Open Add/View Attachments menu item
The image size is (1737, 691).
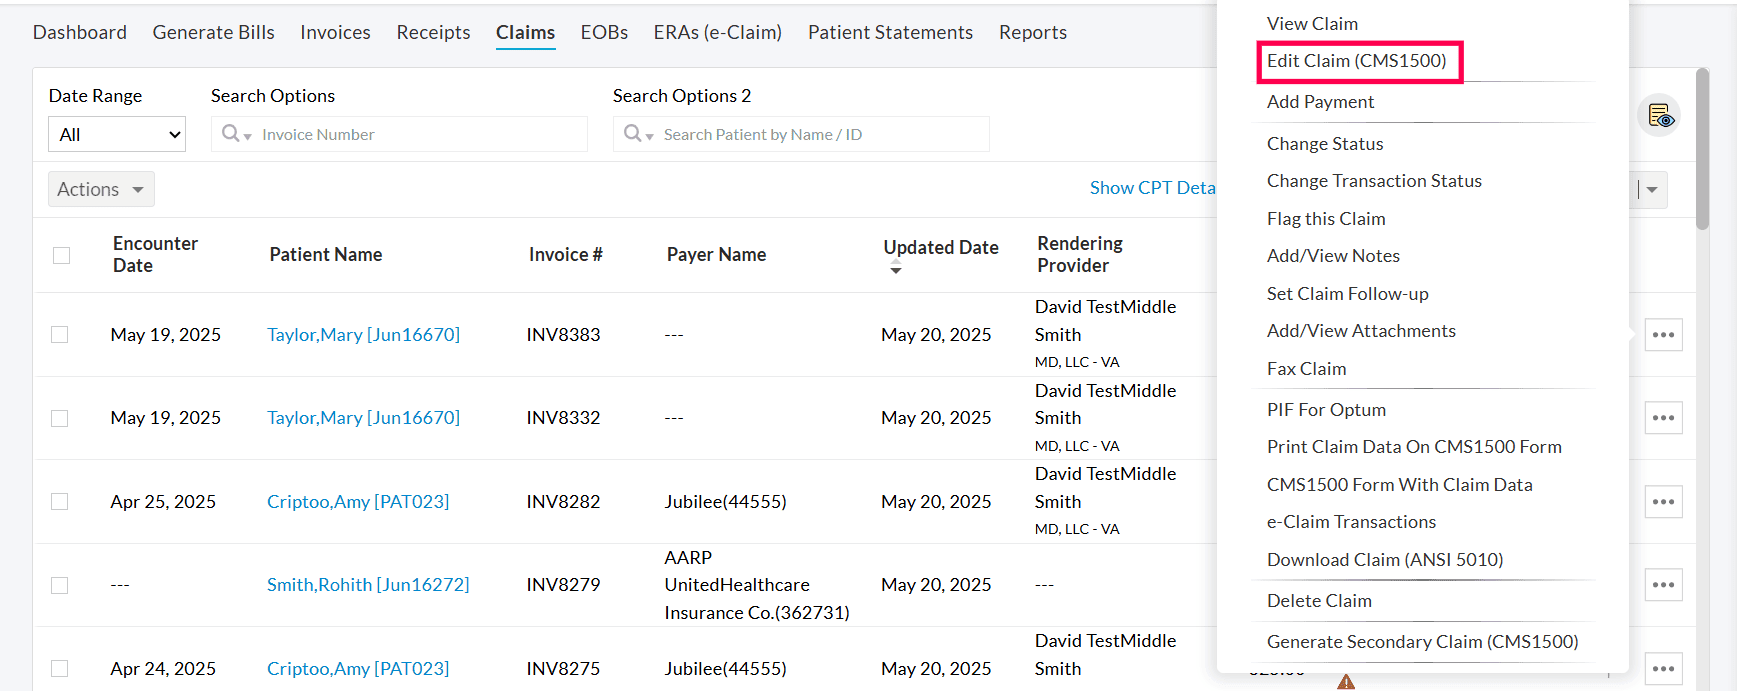1361,331
